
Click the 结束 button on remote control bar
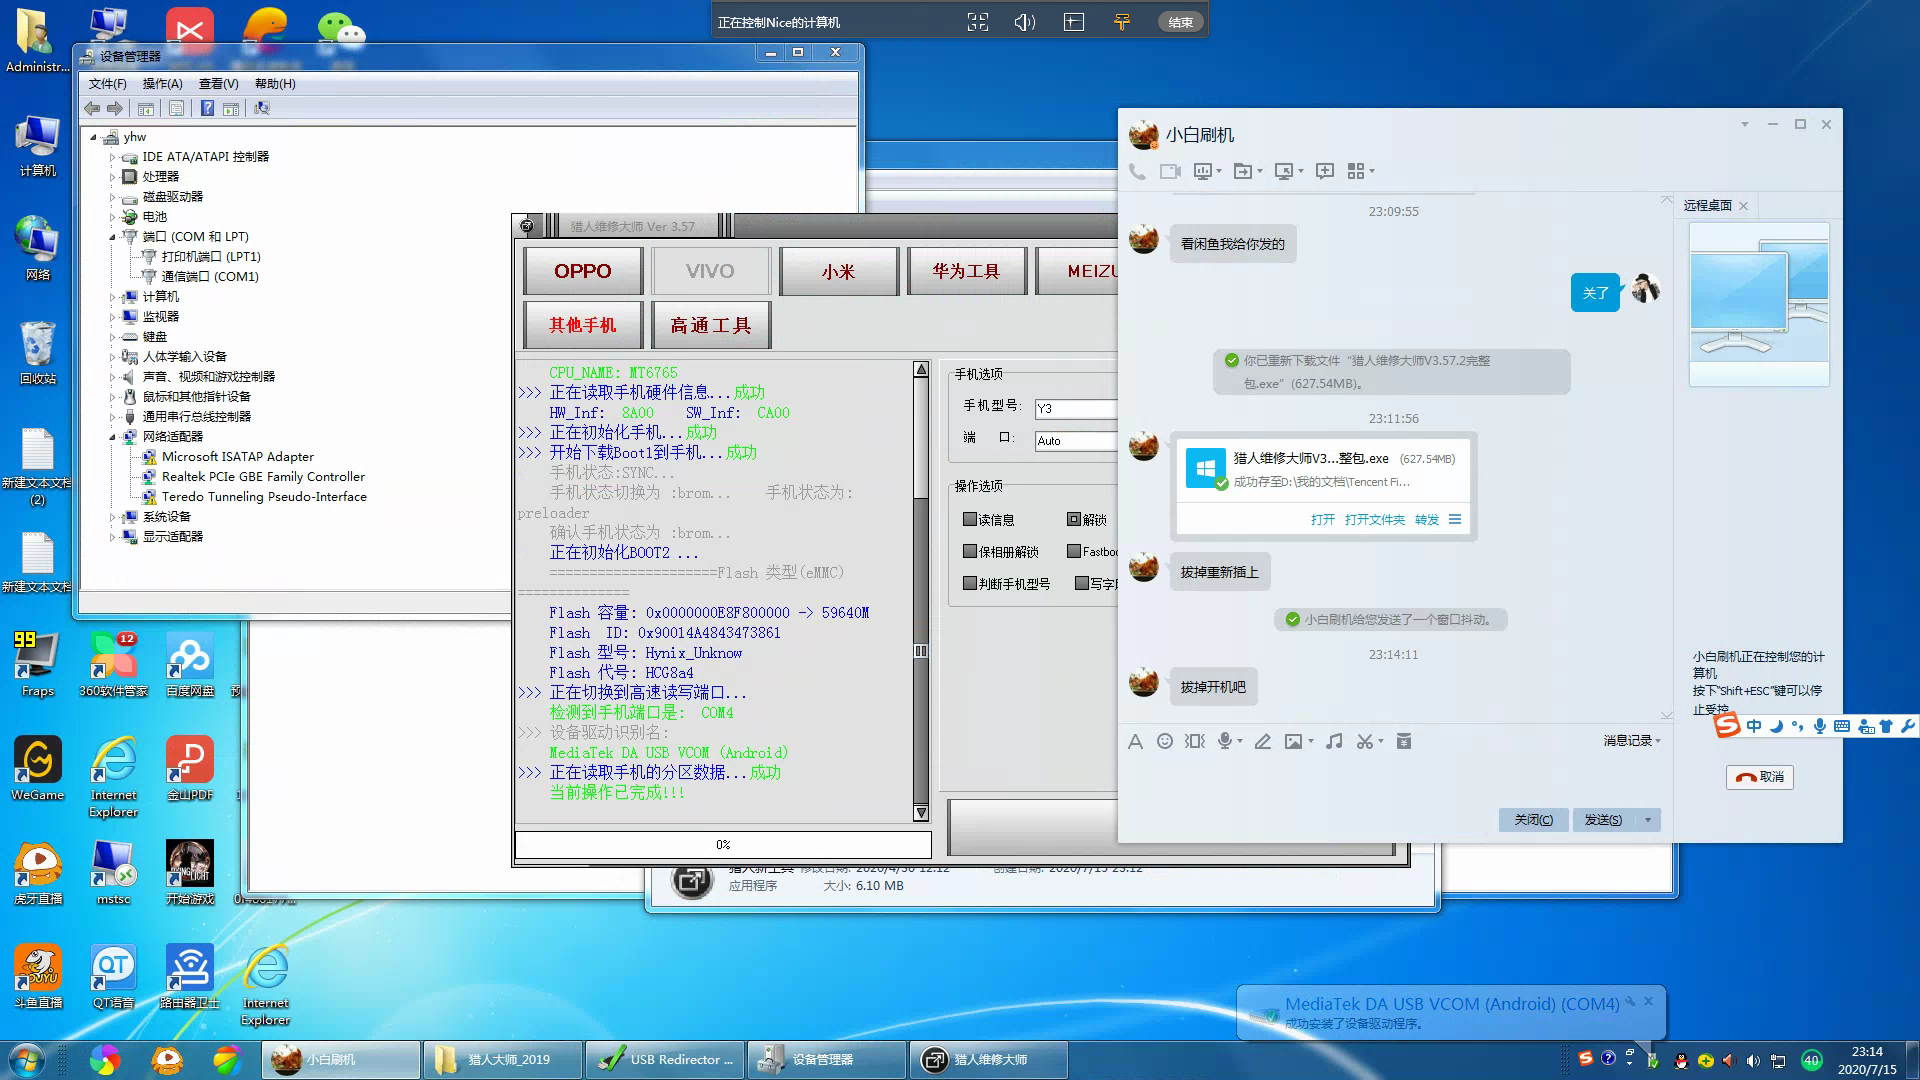pos(1180,22)
